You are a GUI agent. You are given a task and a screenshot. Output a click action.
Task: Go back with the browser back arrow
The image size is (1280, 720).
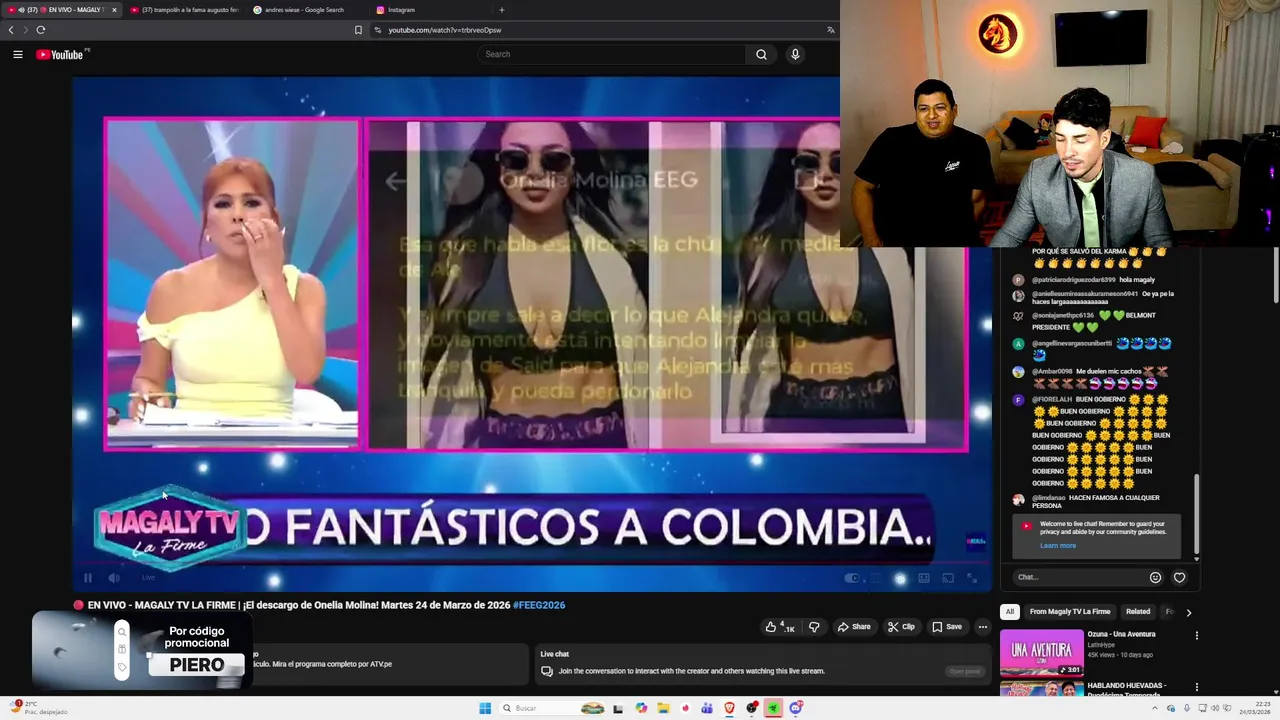tap(11, 30)
